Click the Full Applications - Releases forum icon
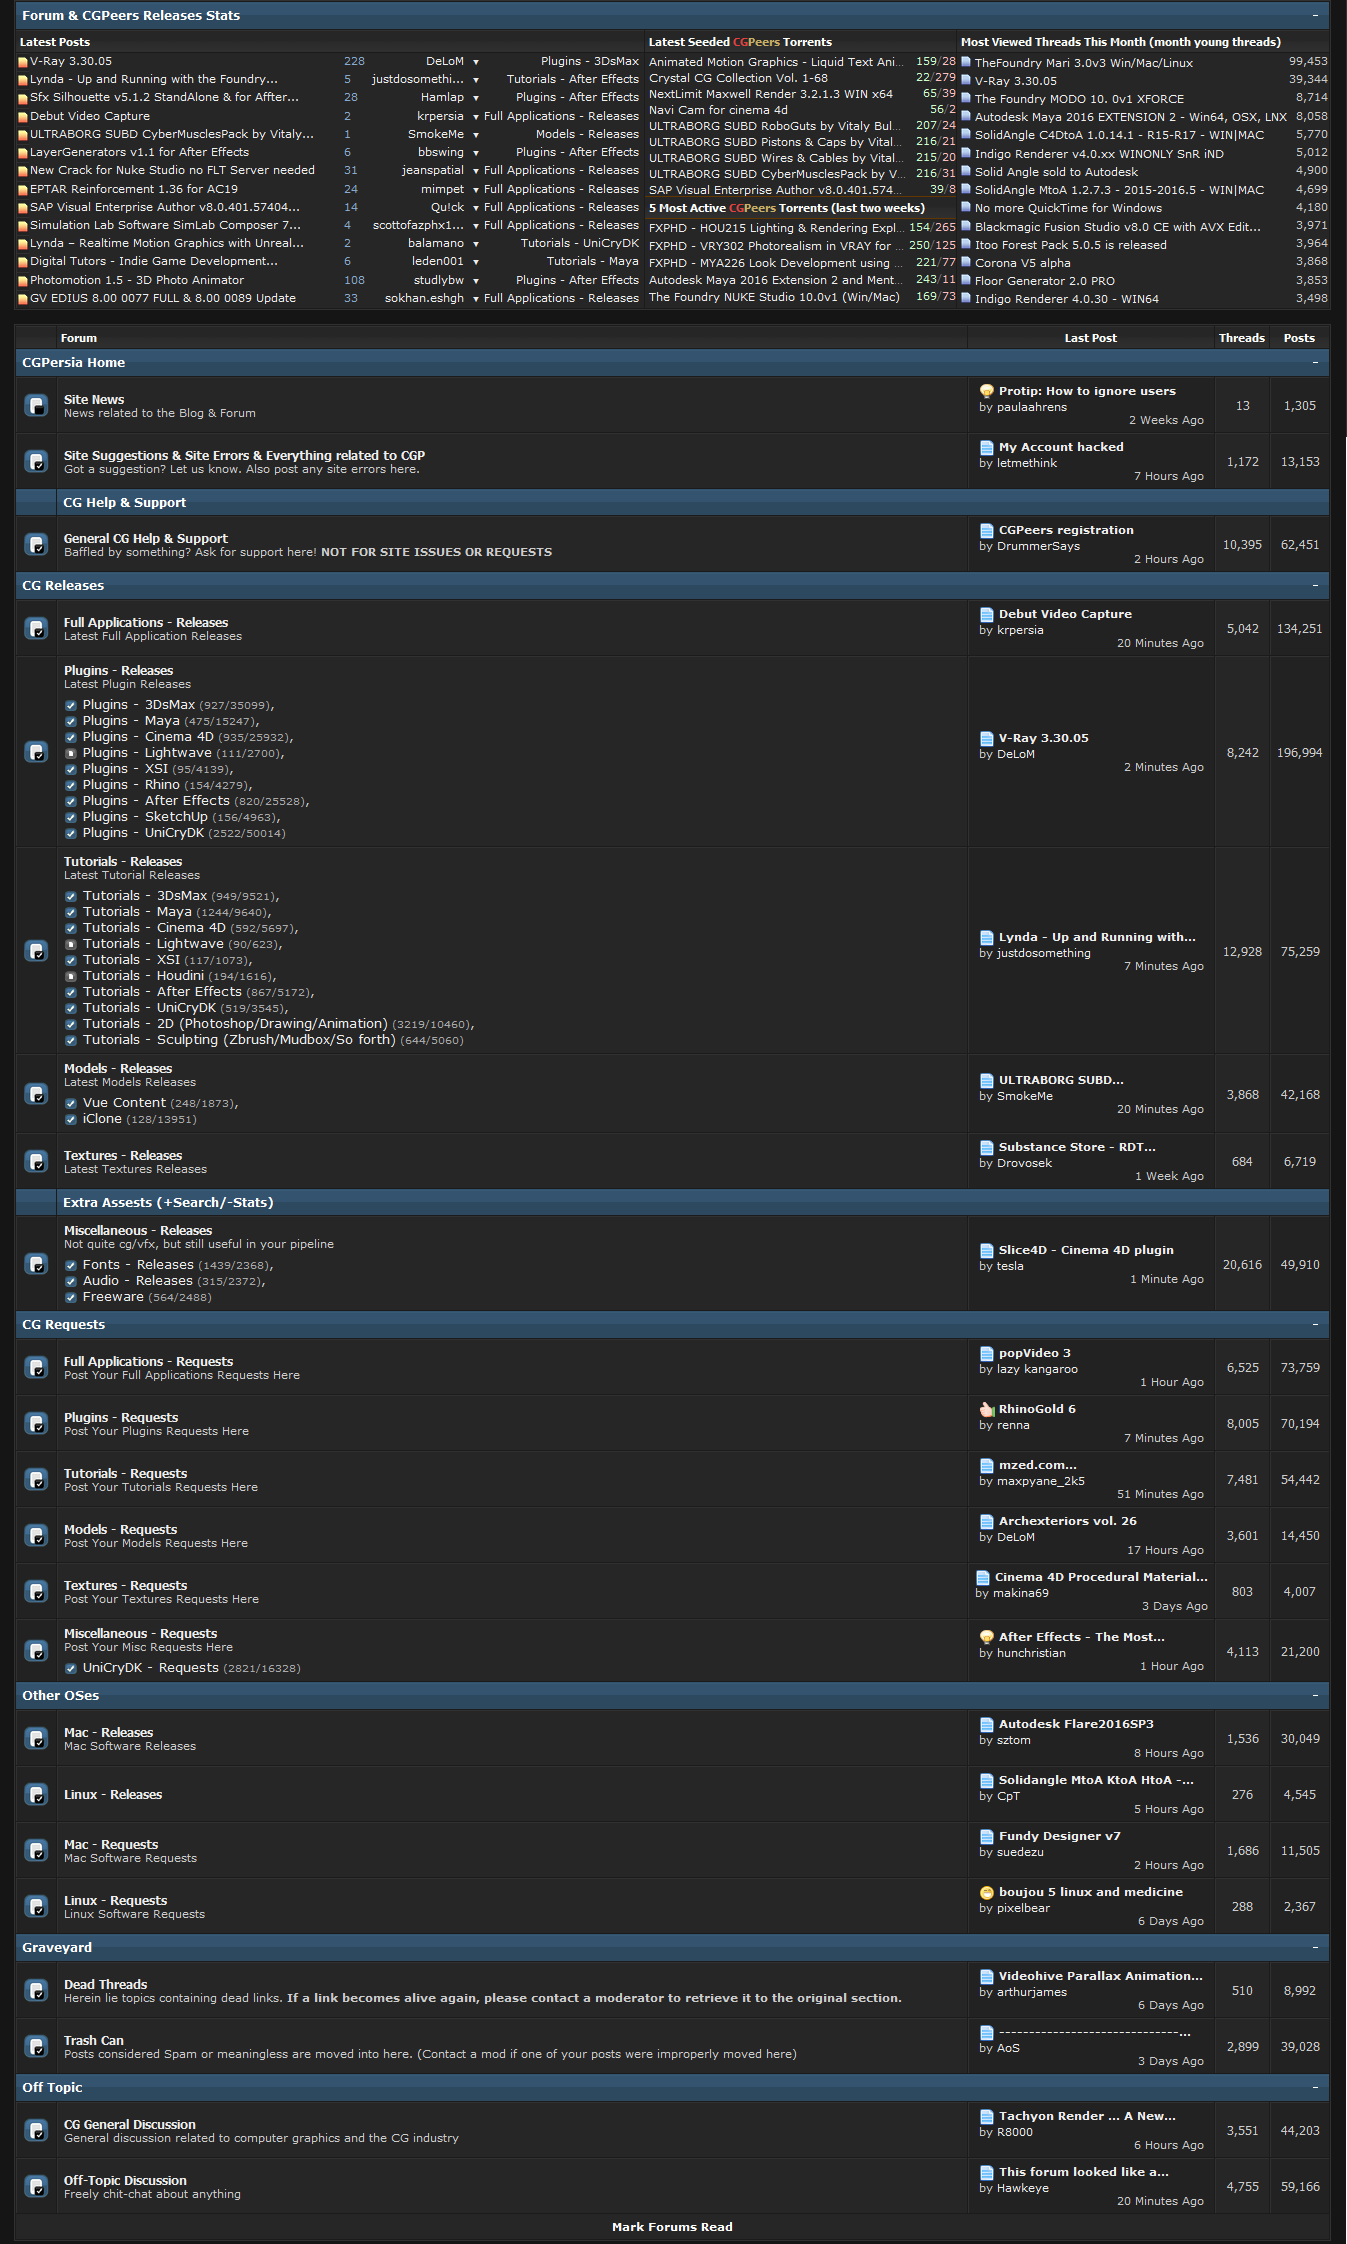 pos(36,628)
